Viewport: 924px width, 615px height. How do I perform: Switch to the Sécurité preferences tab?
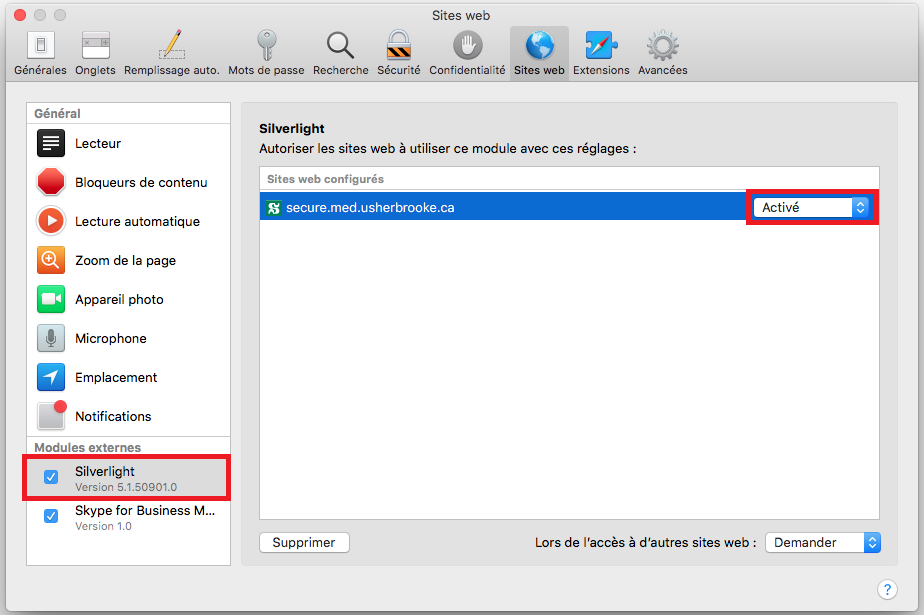coord(399,52)
